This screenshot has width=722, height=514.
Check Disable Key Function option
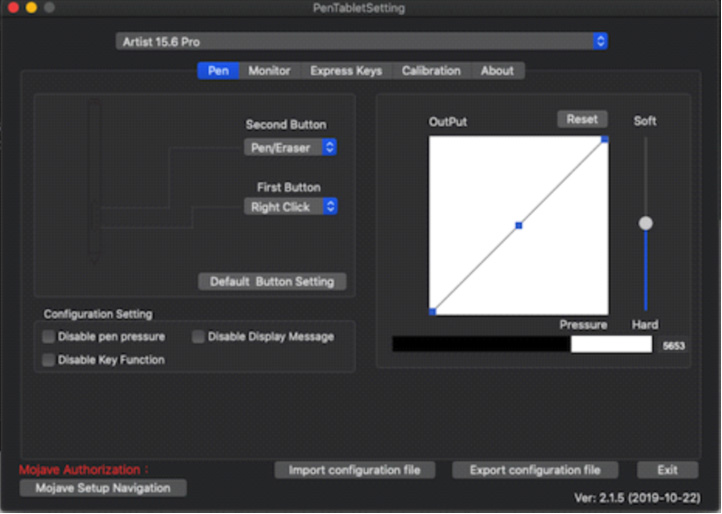pyautogui.click(x=48, y=360)
